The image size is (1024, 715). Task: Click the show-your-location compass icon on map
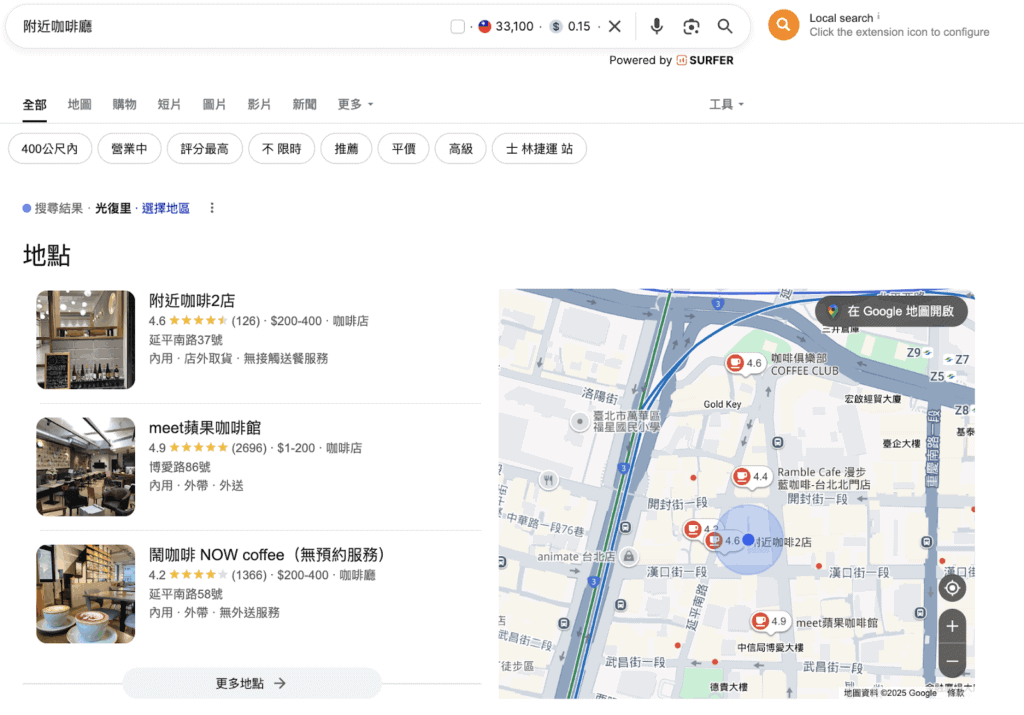pos(951,588)
